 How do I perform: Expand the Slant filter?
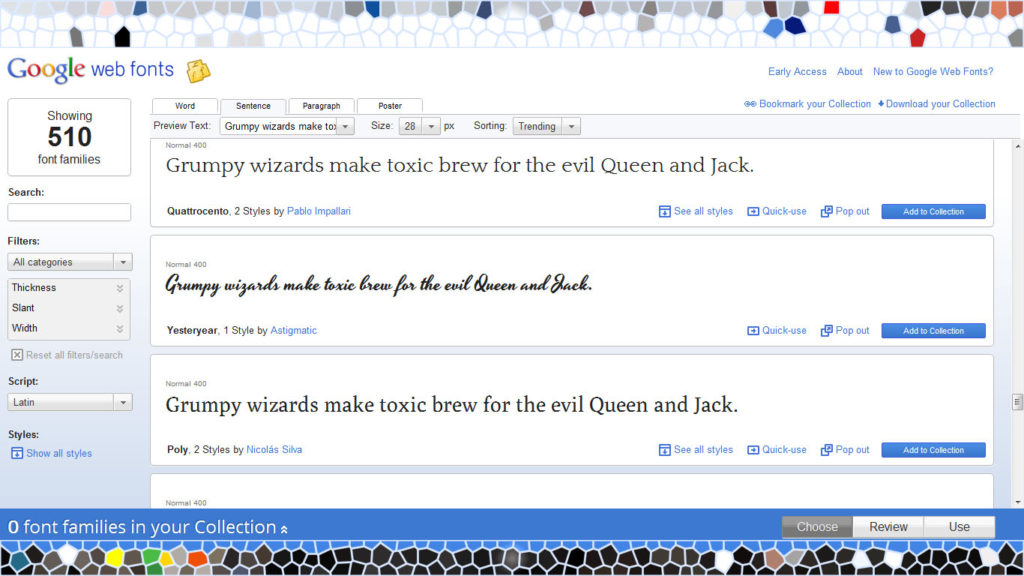point(120,308)
